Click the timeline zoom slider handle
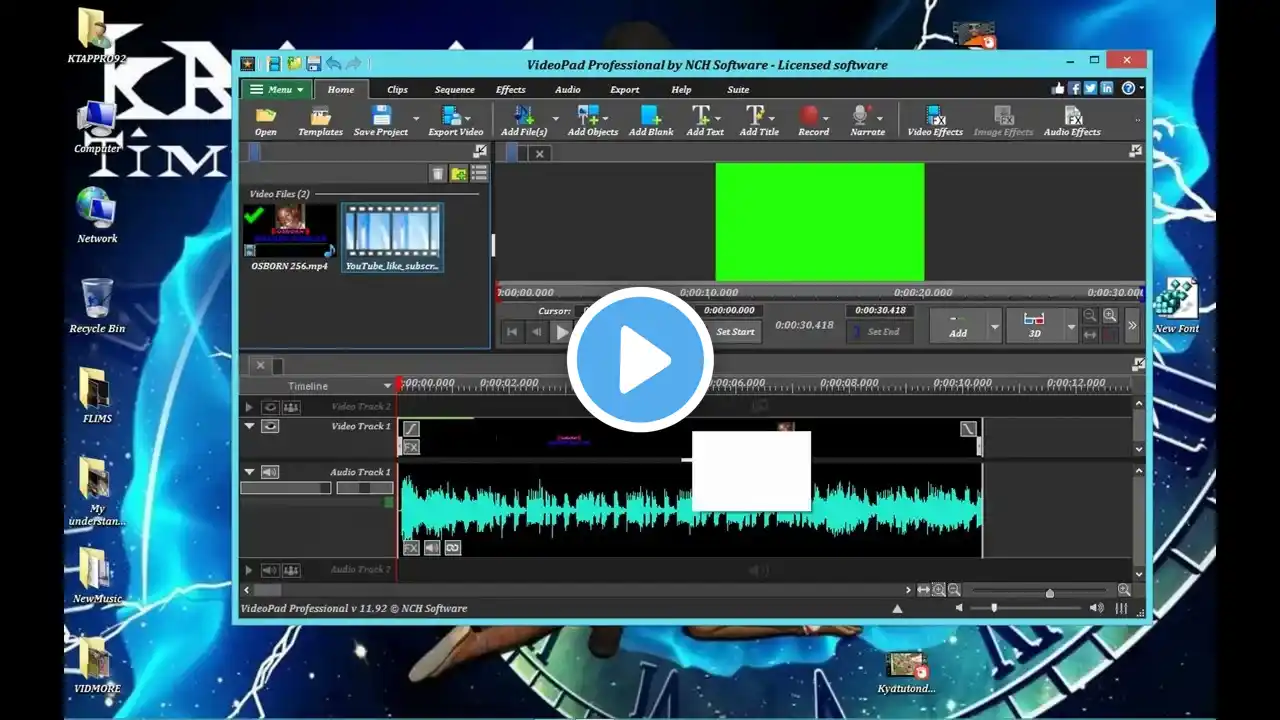The width and height of the screenshot is (1280, 720). (x=1049, y=592)
